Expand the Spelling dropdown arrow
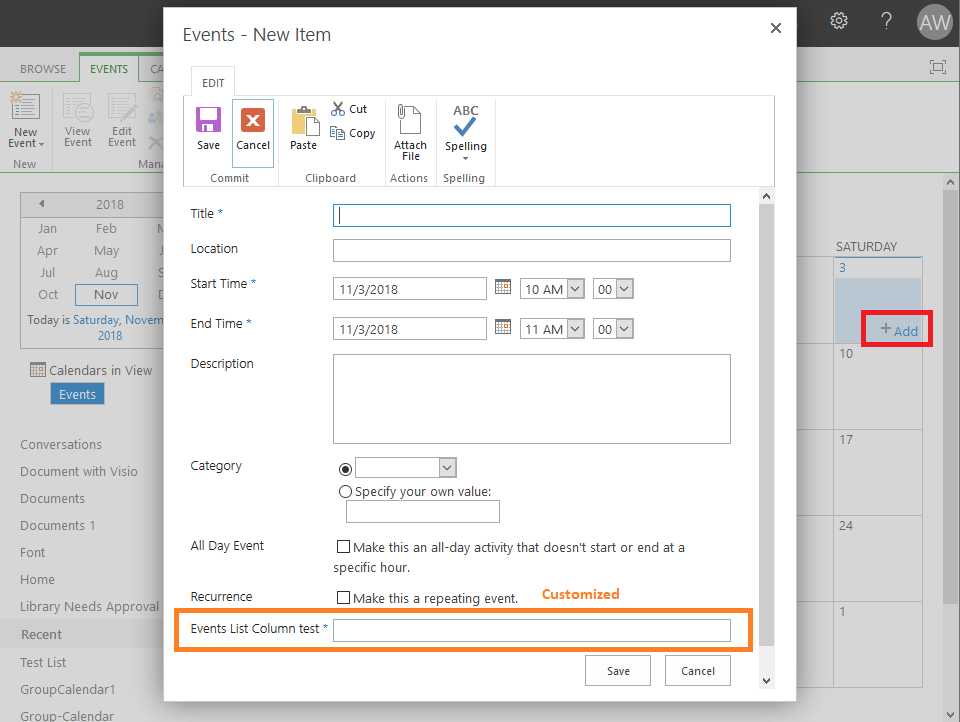Viewport: 960px width, 722px height. point(465,159)
